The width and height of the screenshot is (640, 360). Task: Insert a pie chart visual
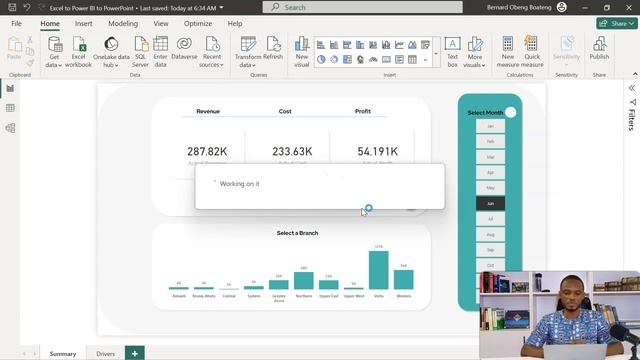(x=321, y=60)
